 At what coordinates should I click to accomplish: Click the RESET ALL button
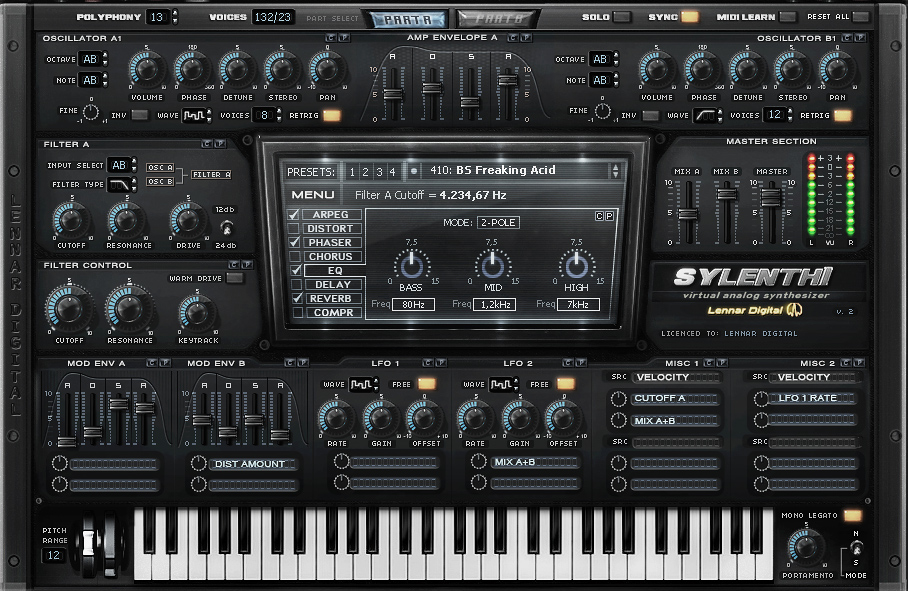[861, 17]
